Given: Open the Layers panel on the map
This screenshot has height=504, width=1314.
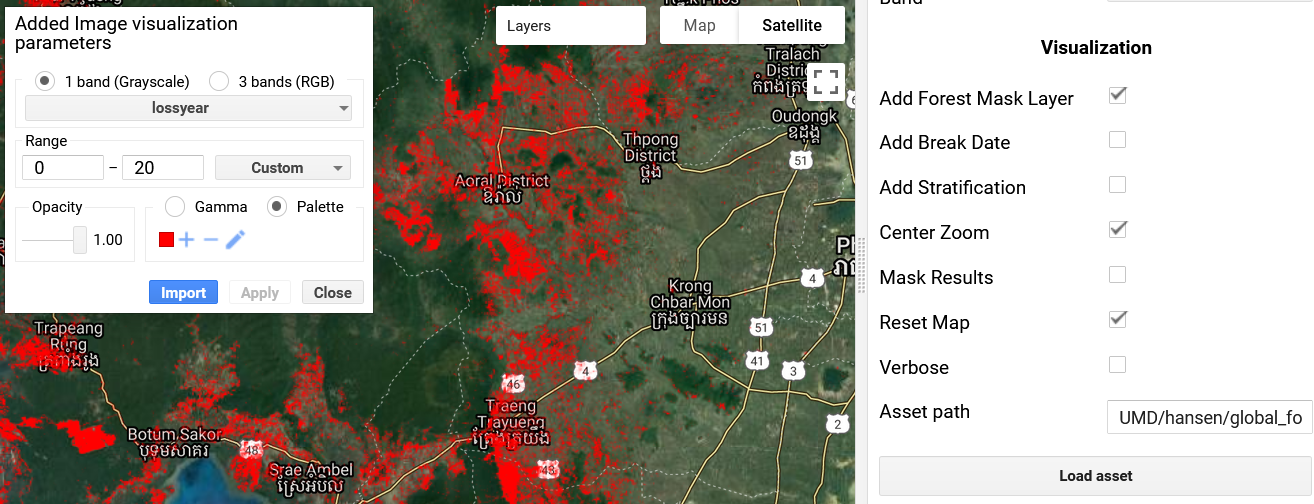Looking at the screenshot, I should tap(570, 26).
